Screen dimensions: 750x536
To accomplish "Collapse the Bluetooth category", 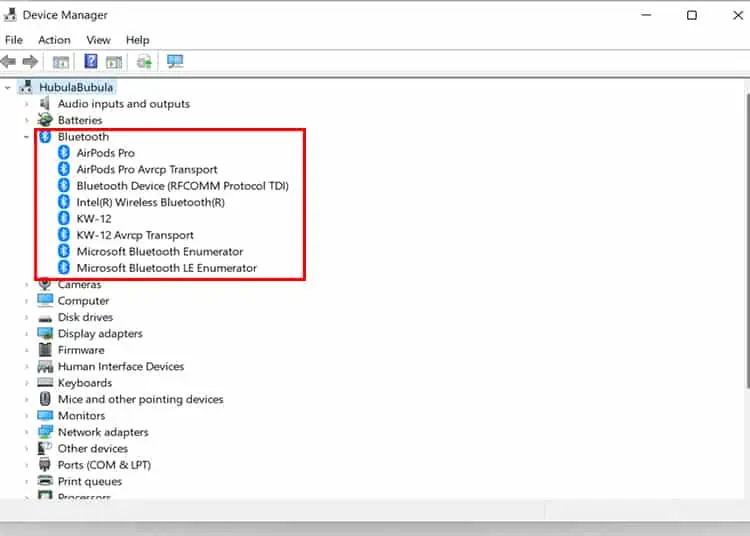I will point(26,137).
